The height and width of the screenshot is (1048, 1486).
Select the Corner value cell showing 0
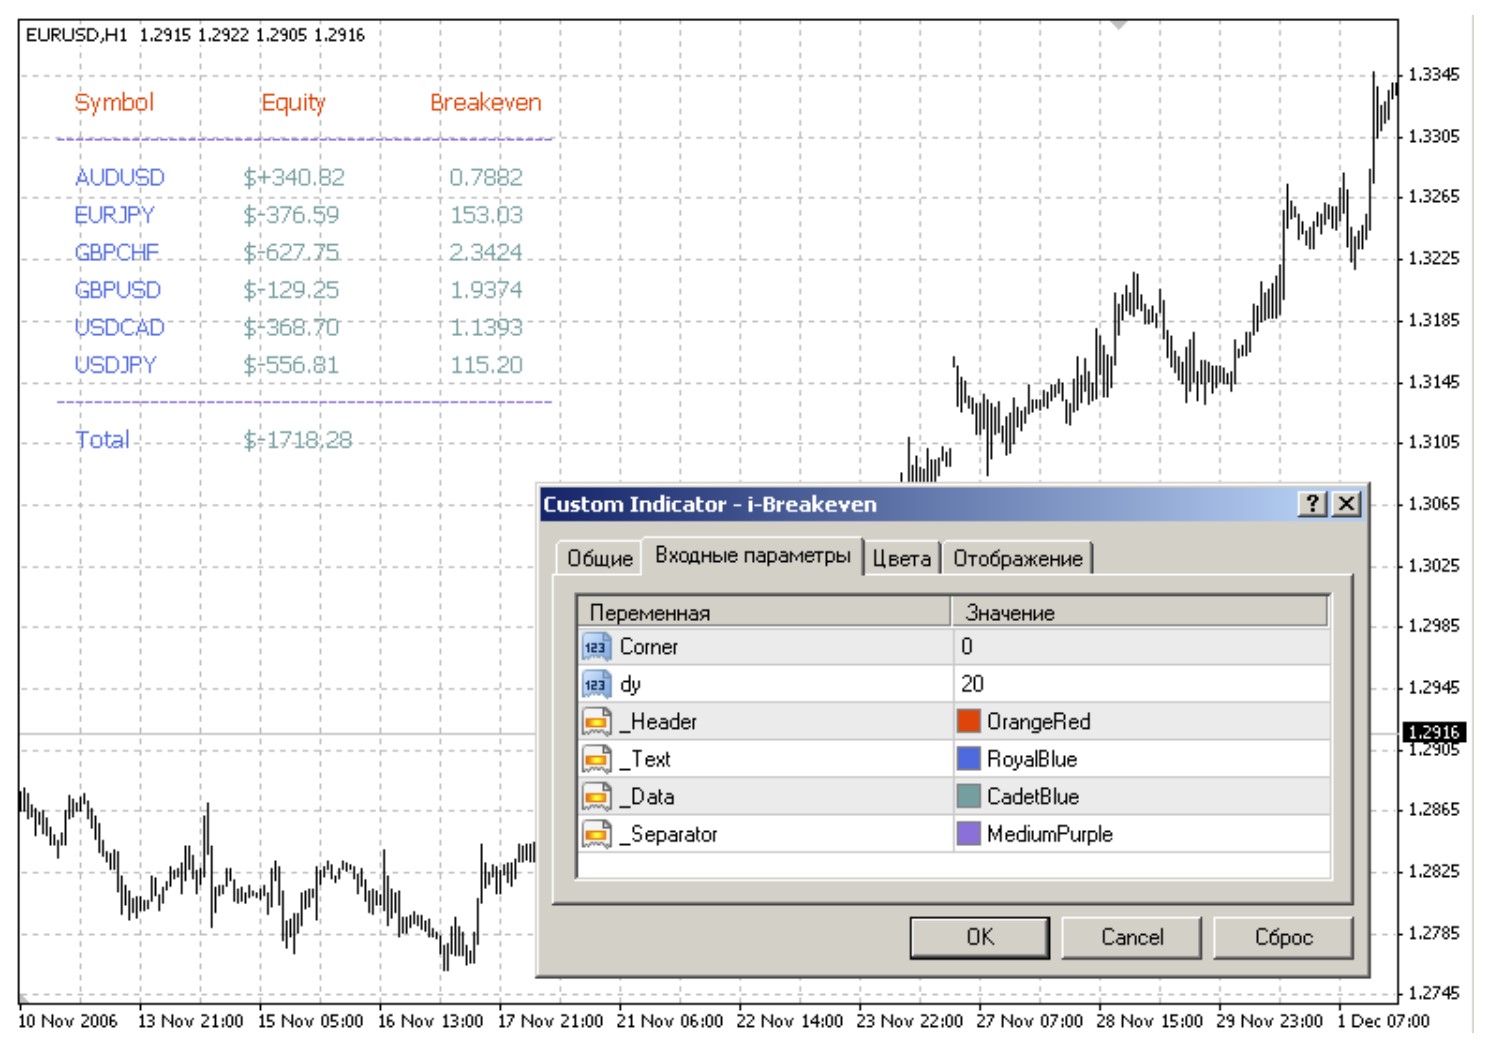click(x=1142, y=647)
